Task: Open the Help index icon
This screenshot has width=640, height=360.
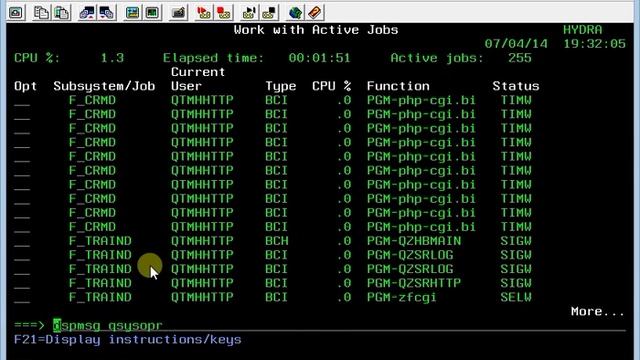Action: click(x=315, y=13)
